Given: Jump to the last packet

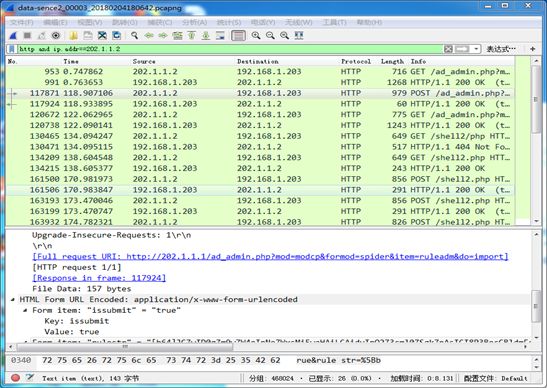Looking at the screenshot, I should coord(206,36).
